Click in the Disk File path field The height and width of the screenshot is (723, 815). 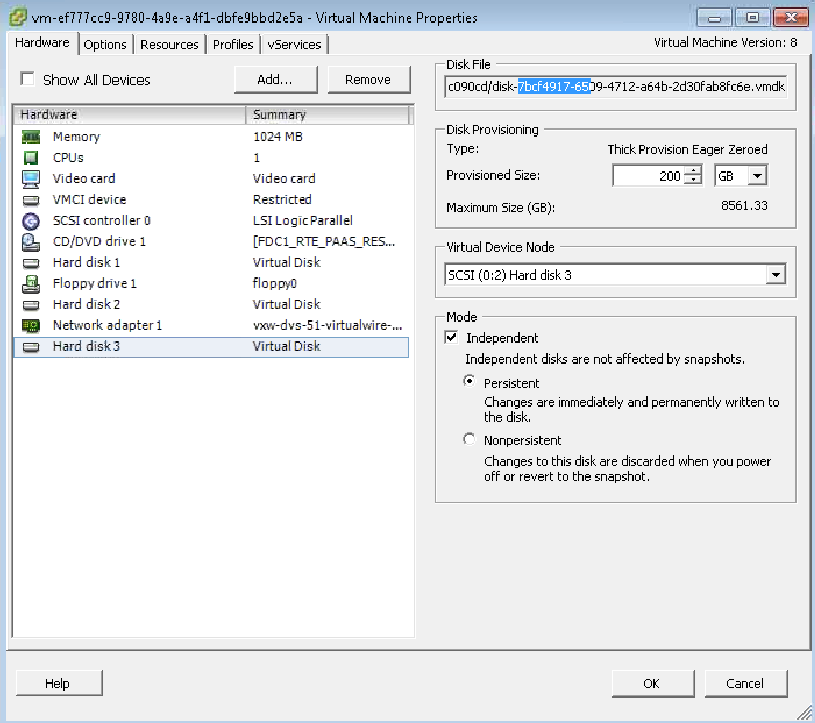[x=615, y=87]
